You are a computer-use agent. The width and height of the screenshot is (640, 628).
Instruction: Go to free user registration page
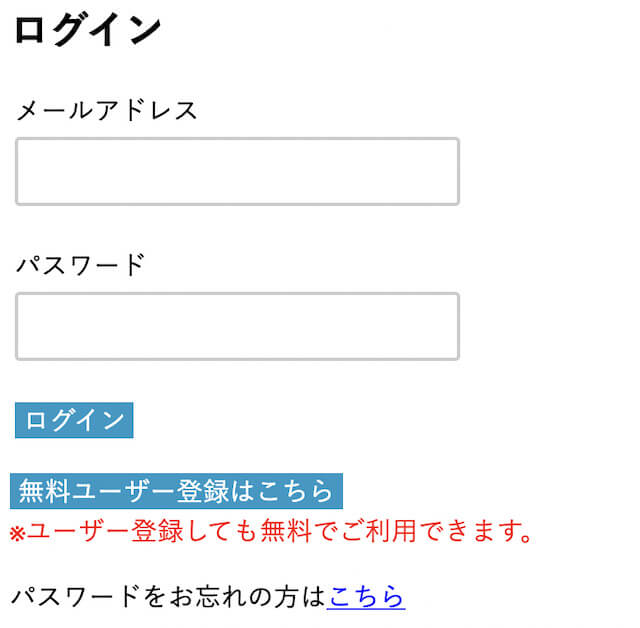[x=176, y=491]
